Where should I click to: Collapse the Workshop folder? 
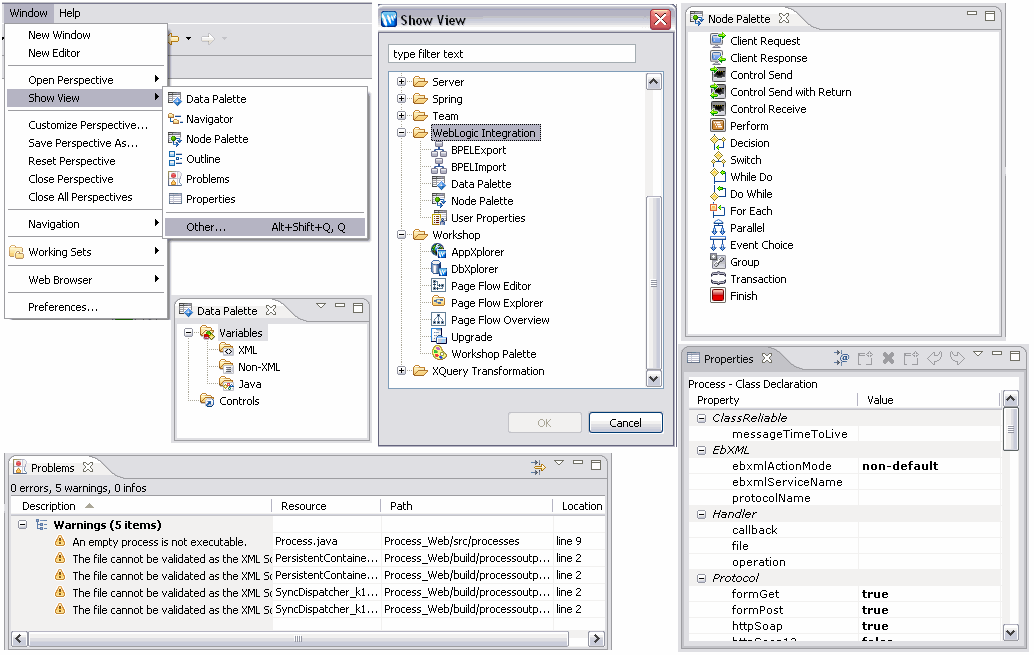(402, 235)
